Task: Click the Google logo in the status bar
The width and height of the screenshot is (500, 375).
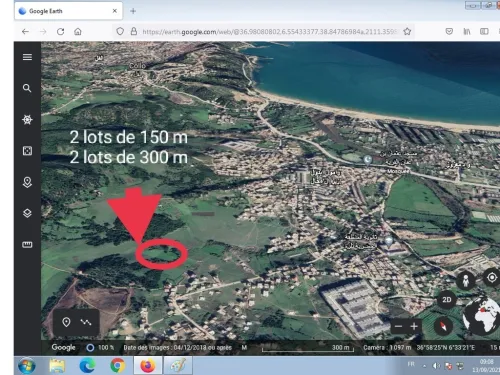Action: click(x=63, y=347)
